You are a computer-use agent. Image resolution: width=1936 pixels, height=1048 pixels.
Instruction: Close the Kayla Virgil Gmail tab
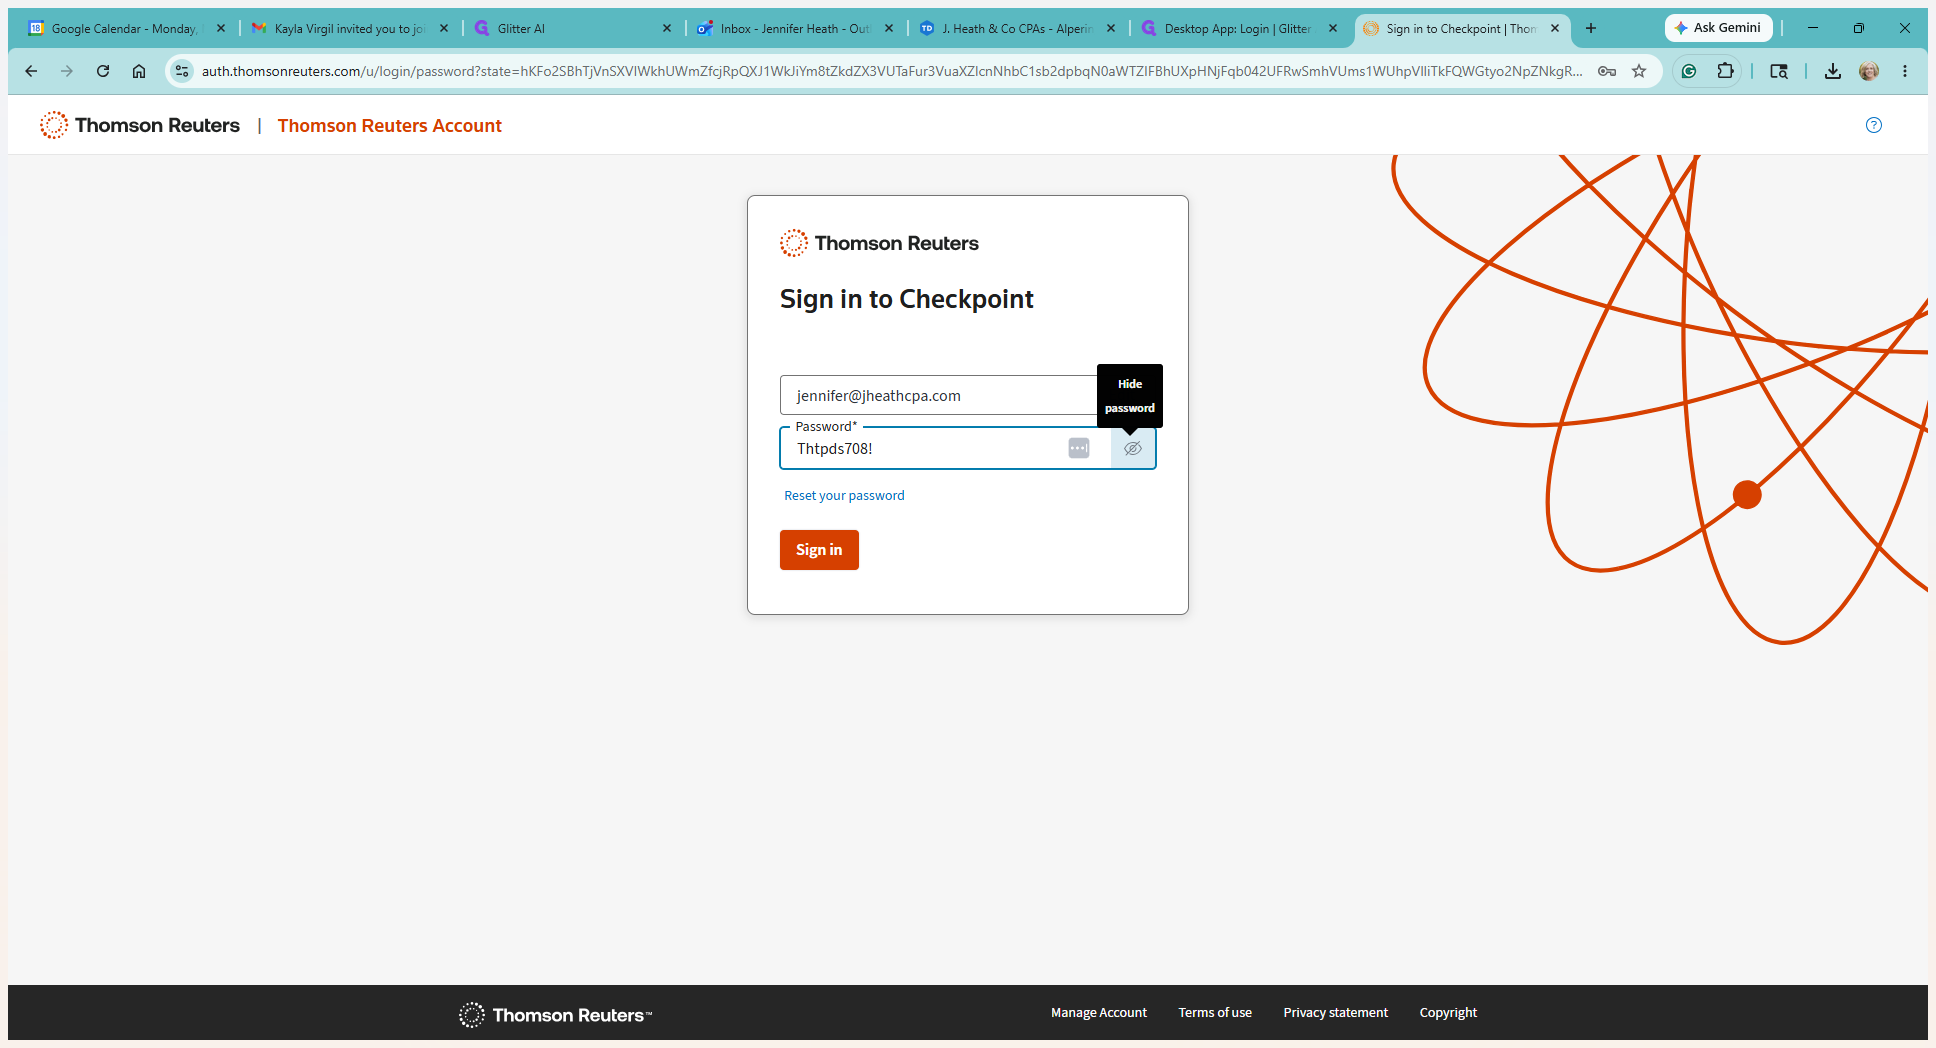444,29
